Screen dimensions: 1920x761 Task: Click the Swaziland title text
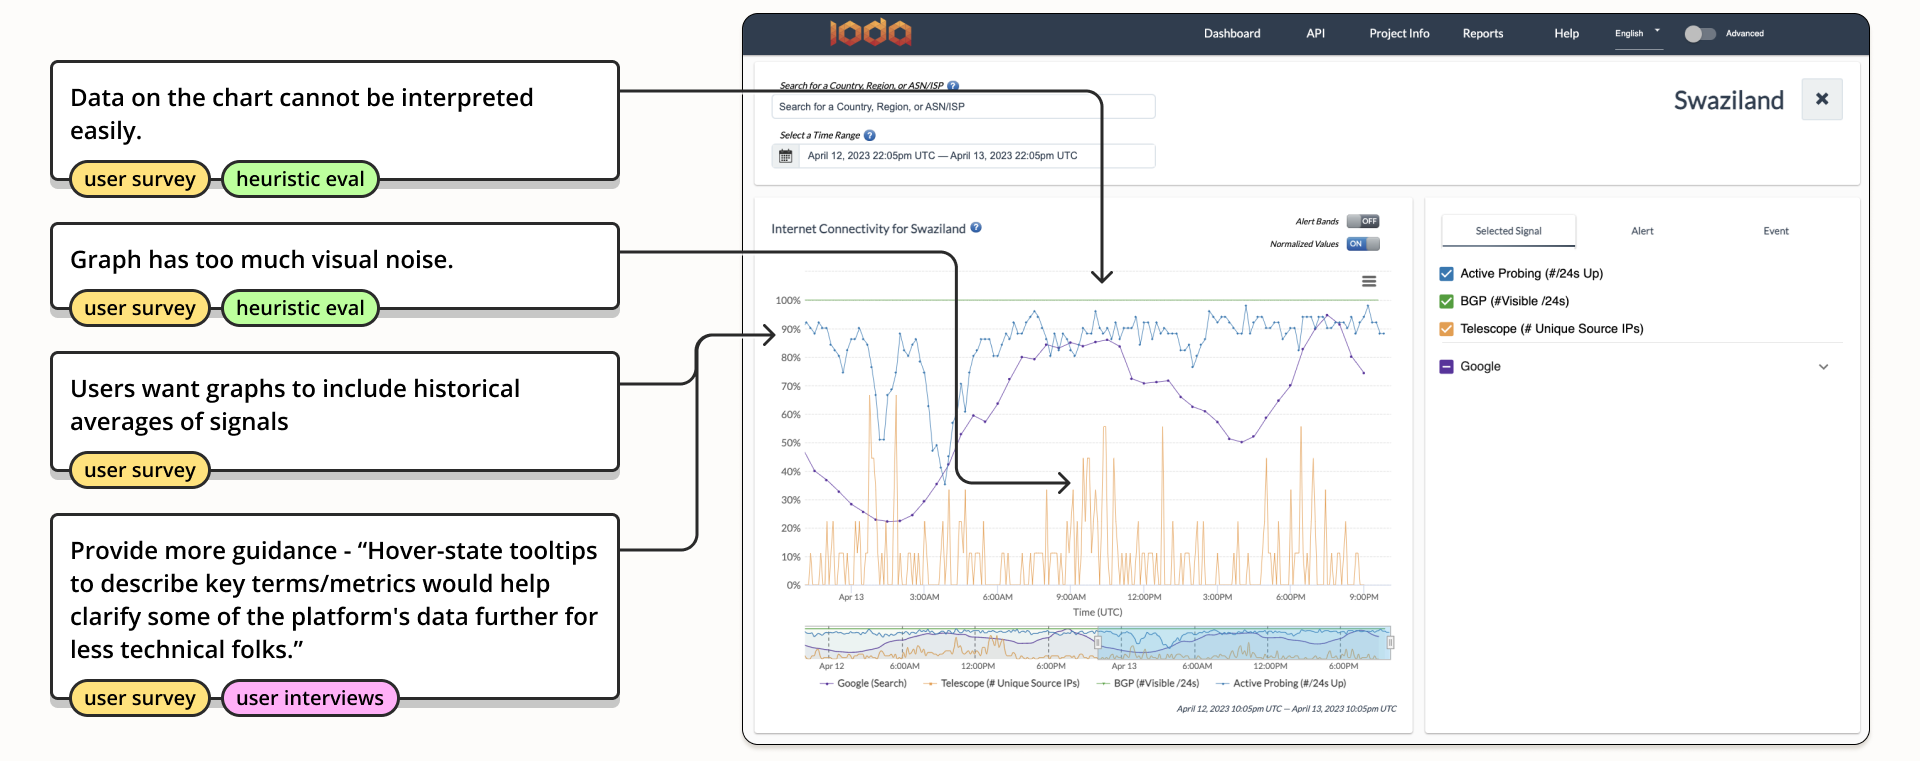tap(1729, 100)
